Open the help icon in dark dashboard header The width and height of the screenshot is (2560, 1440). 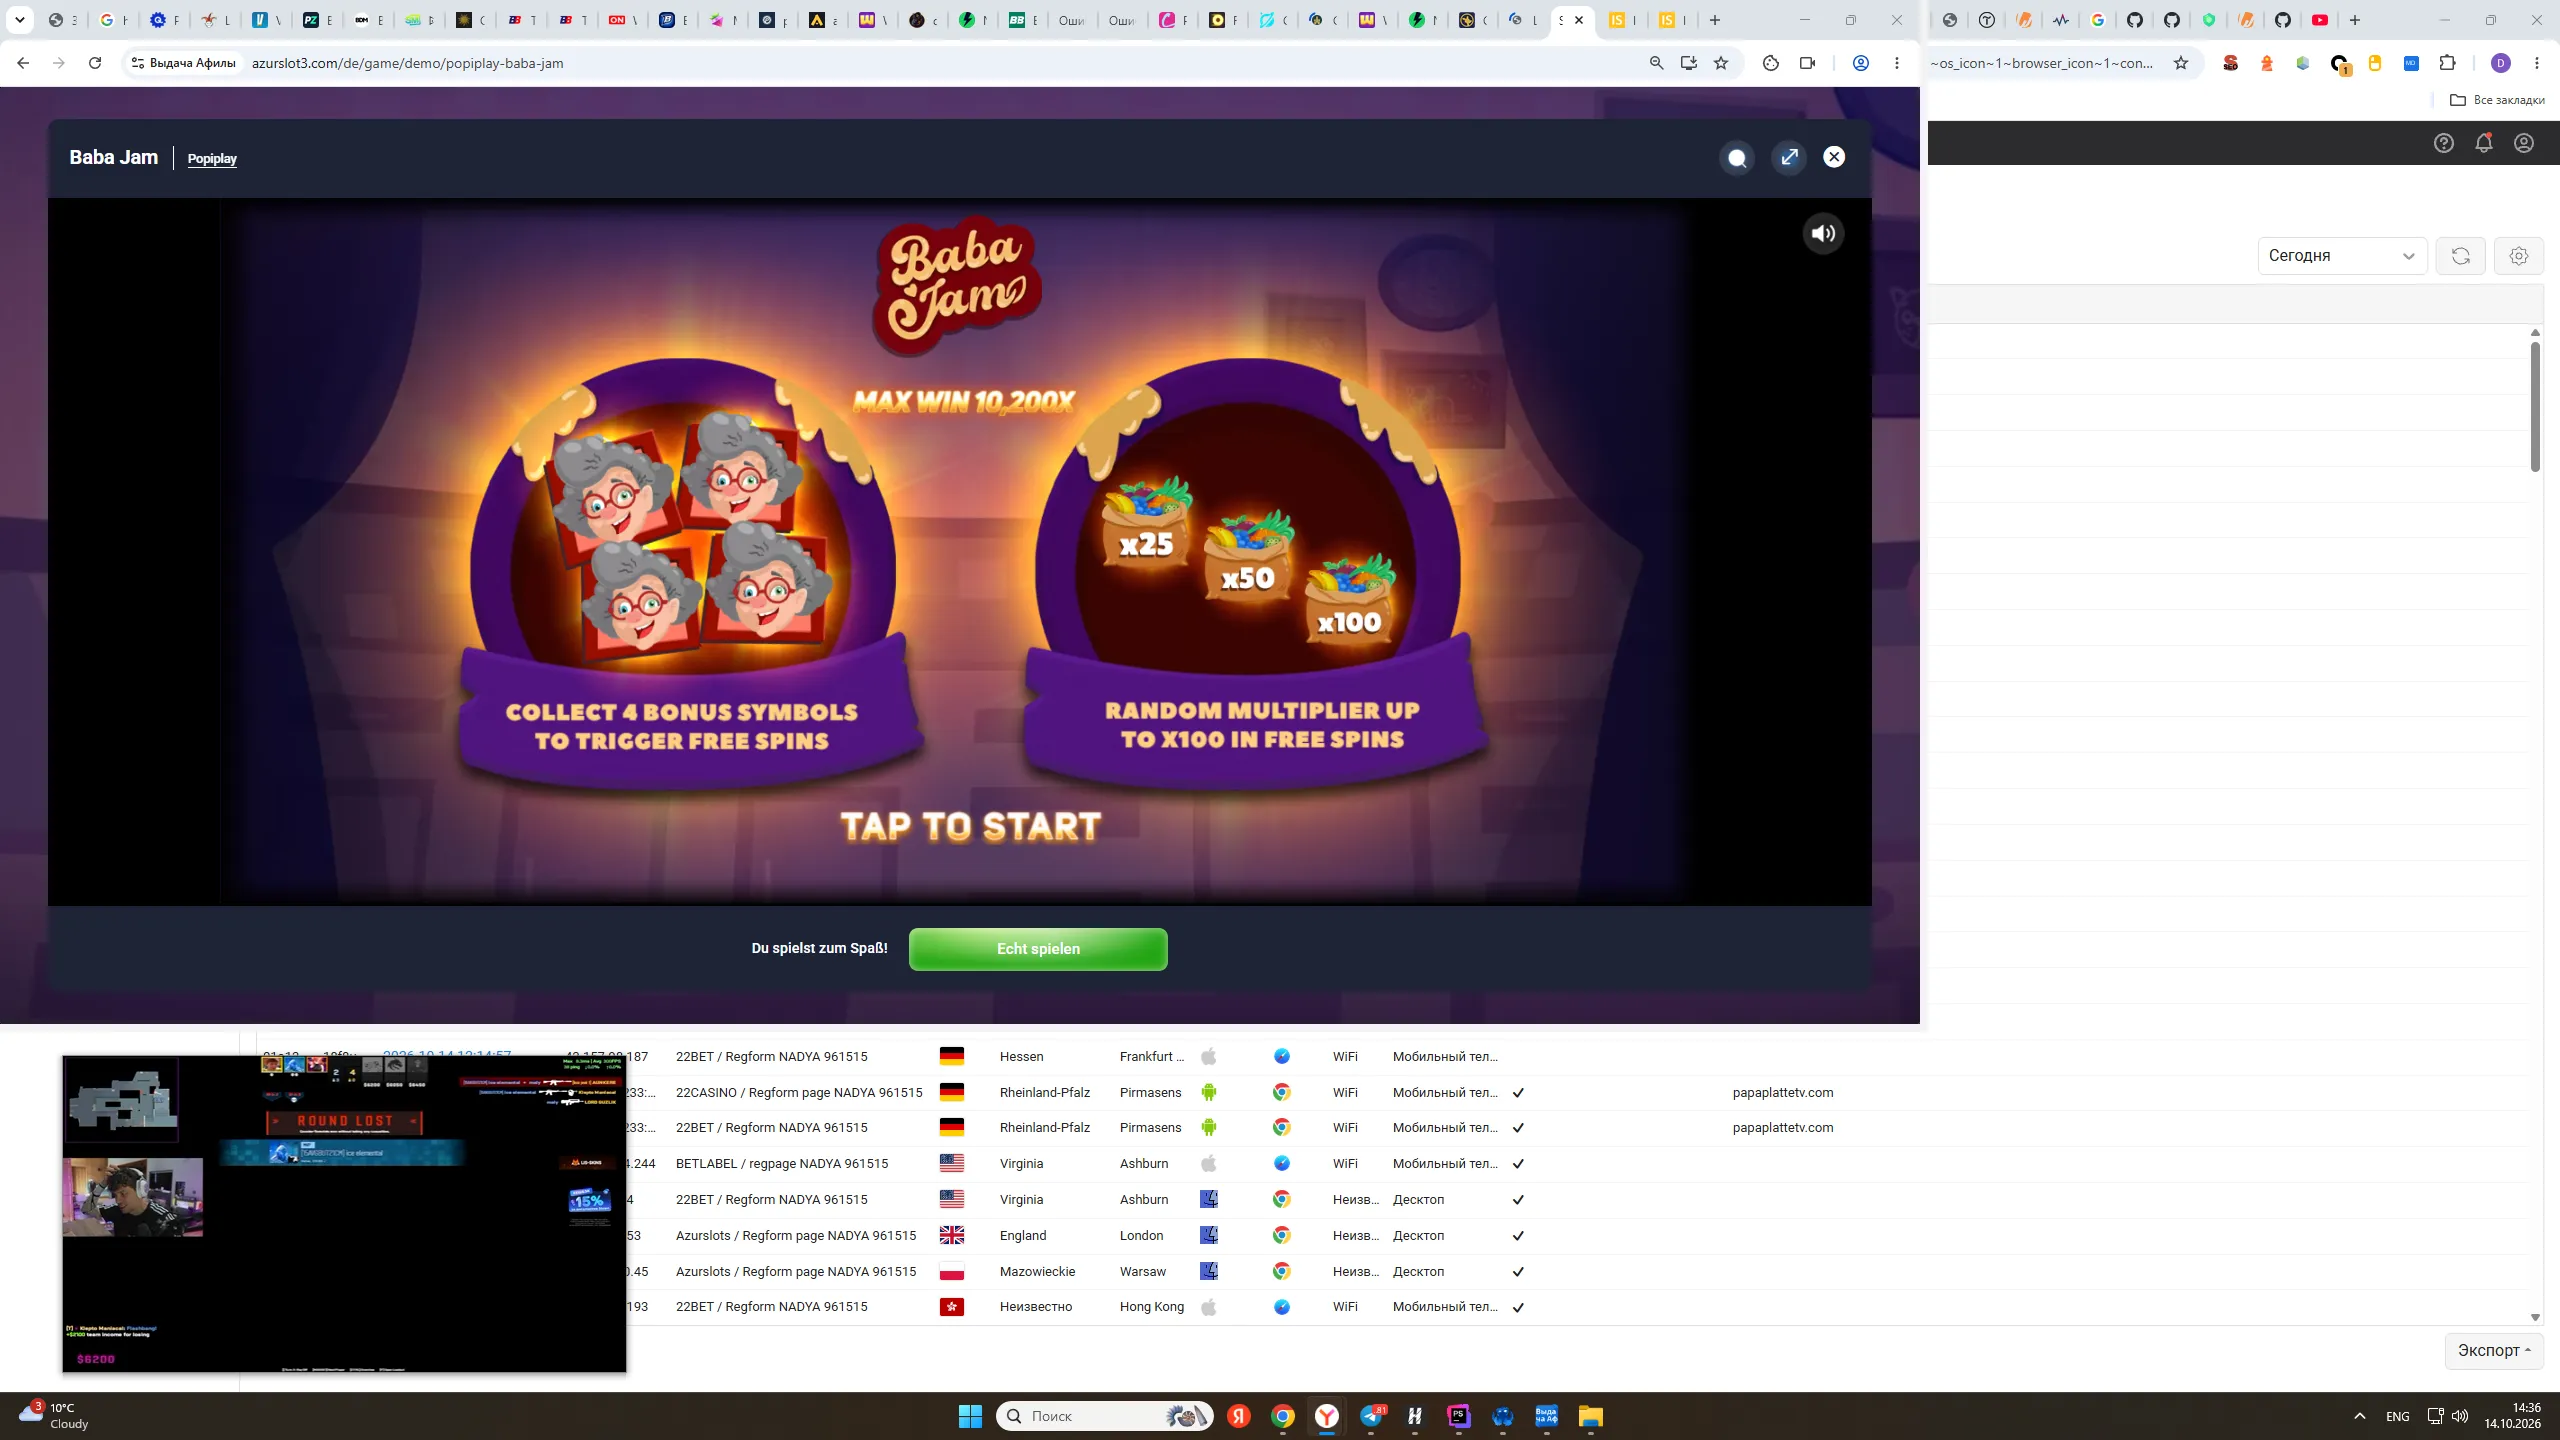(2444, 143)
